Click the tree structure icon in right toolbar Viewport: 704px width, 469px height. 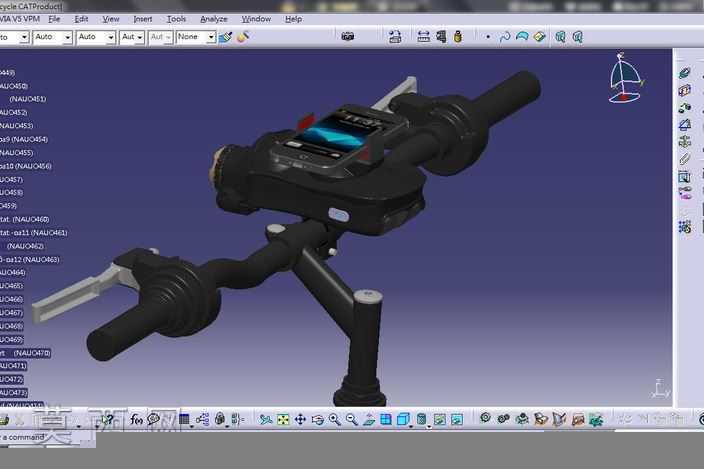point(685,142)
